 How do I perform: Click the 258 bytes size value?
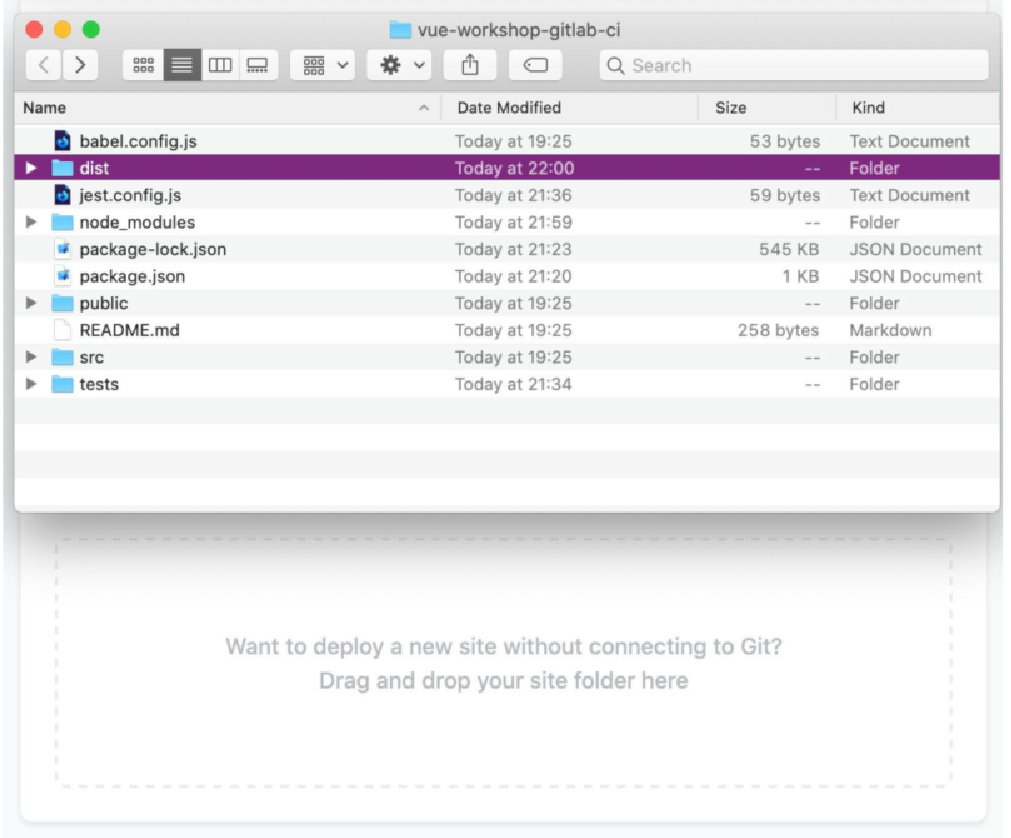[778, 331]
